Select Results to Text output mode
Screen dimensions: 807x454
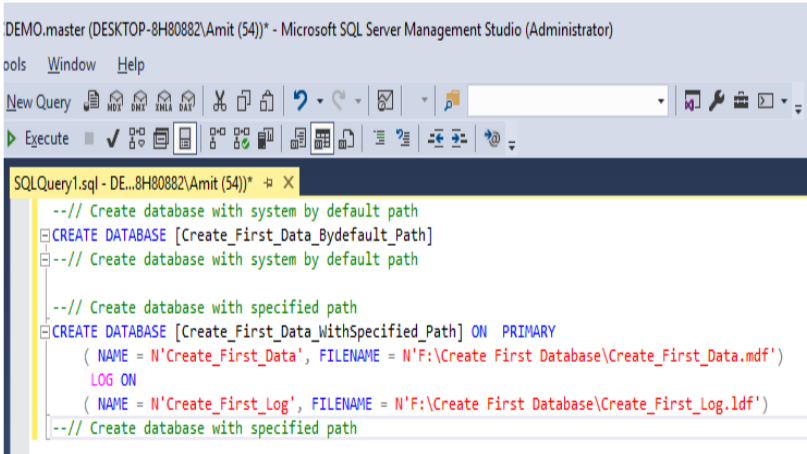[298, 138]
